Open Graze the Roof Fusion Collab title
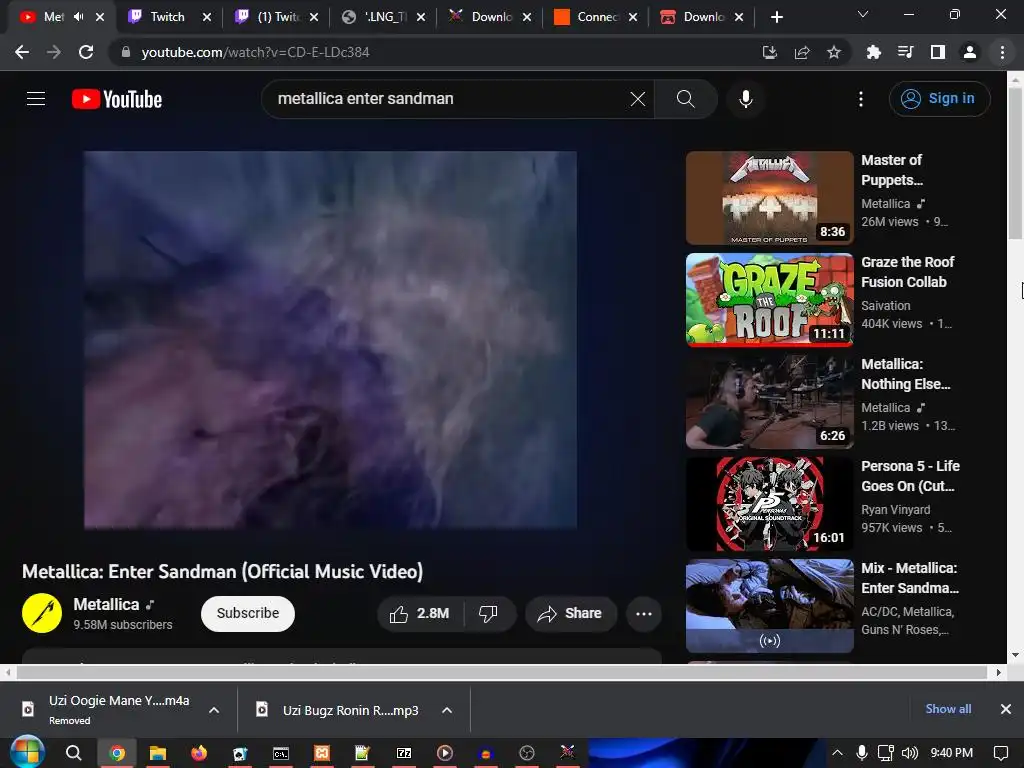Screen dimensions: 1024x768 (908, 272)
